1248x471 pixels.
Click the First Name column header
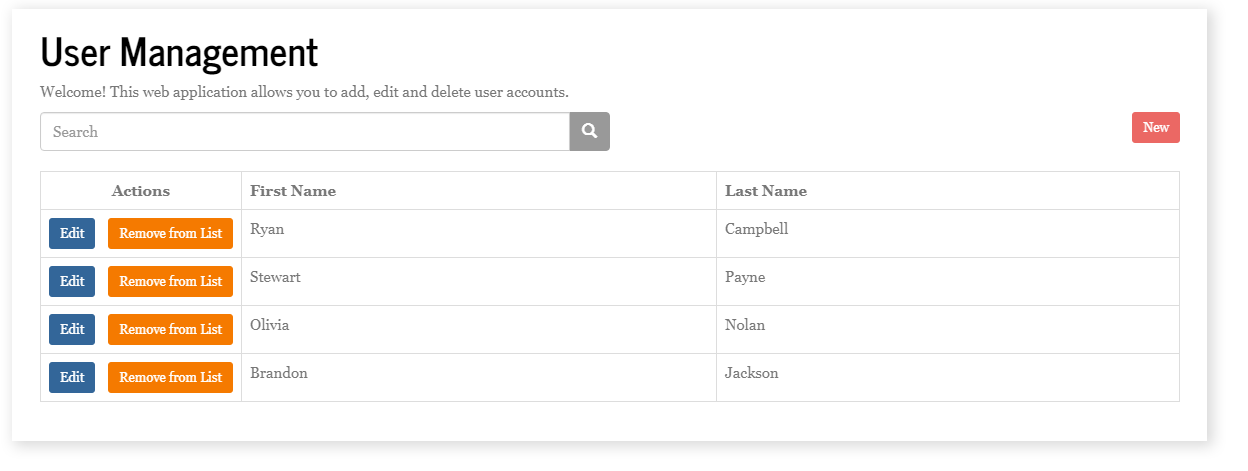tap(293, 191)
